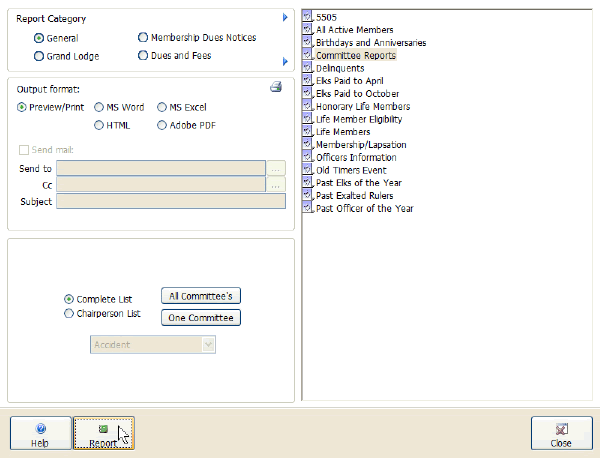The height and width of the screenshot is (458, 600).
Task: Open the Accident committee dropdown
Action: 208,344
